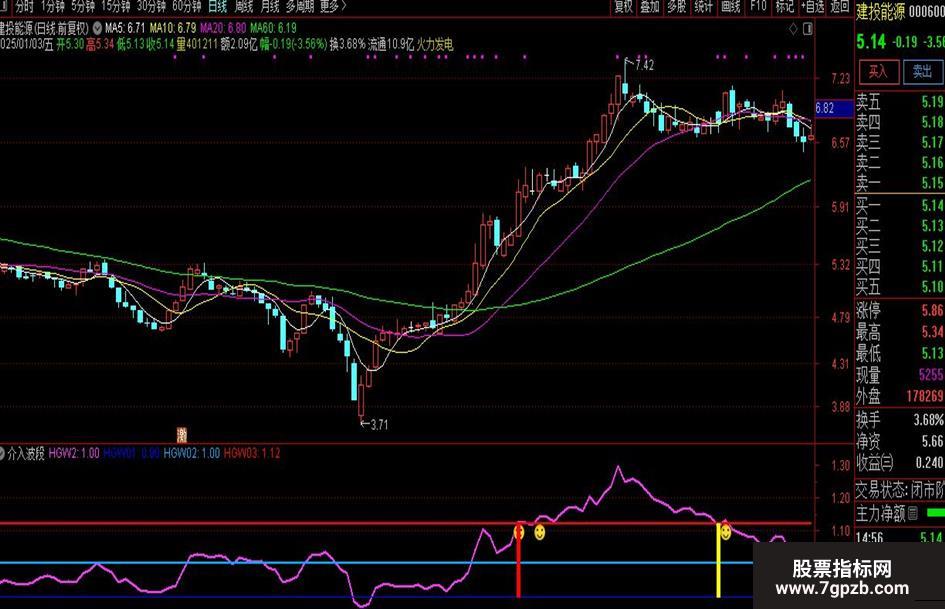945x609 pixels.
Task: Click the 激 event marker icon on the time axis
Action: tap(181, 434)
